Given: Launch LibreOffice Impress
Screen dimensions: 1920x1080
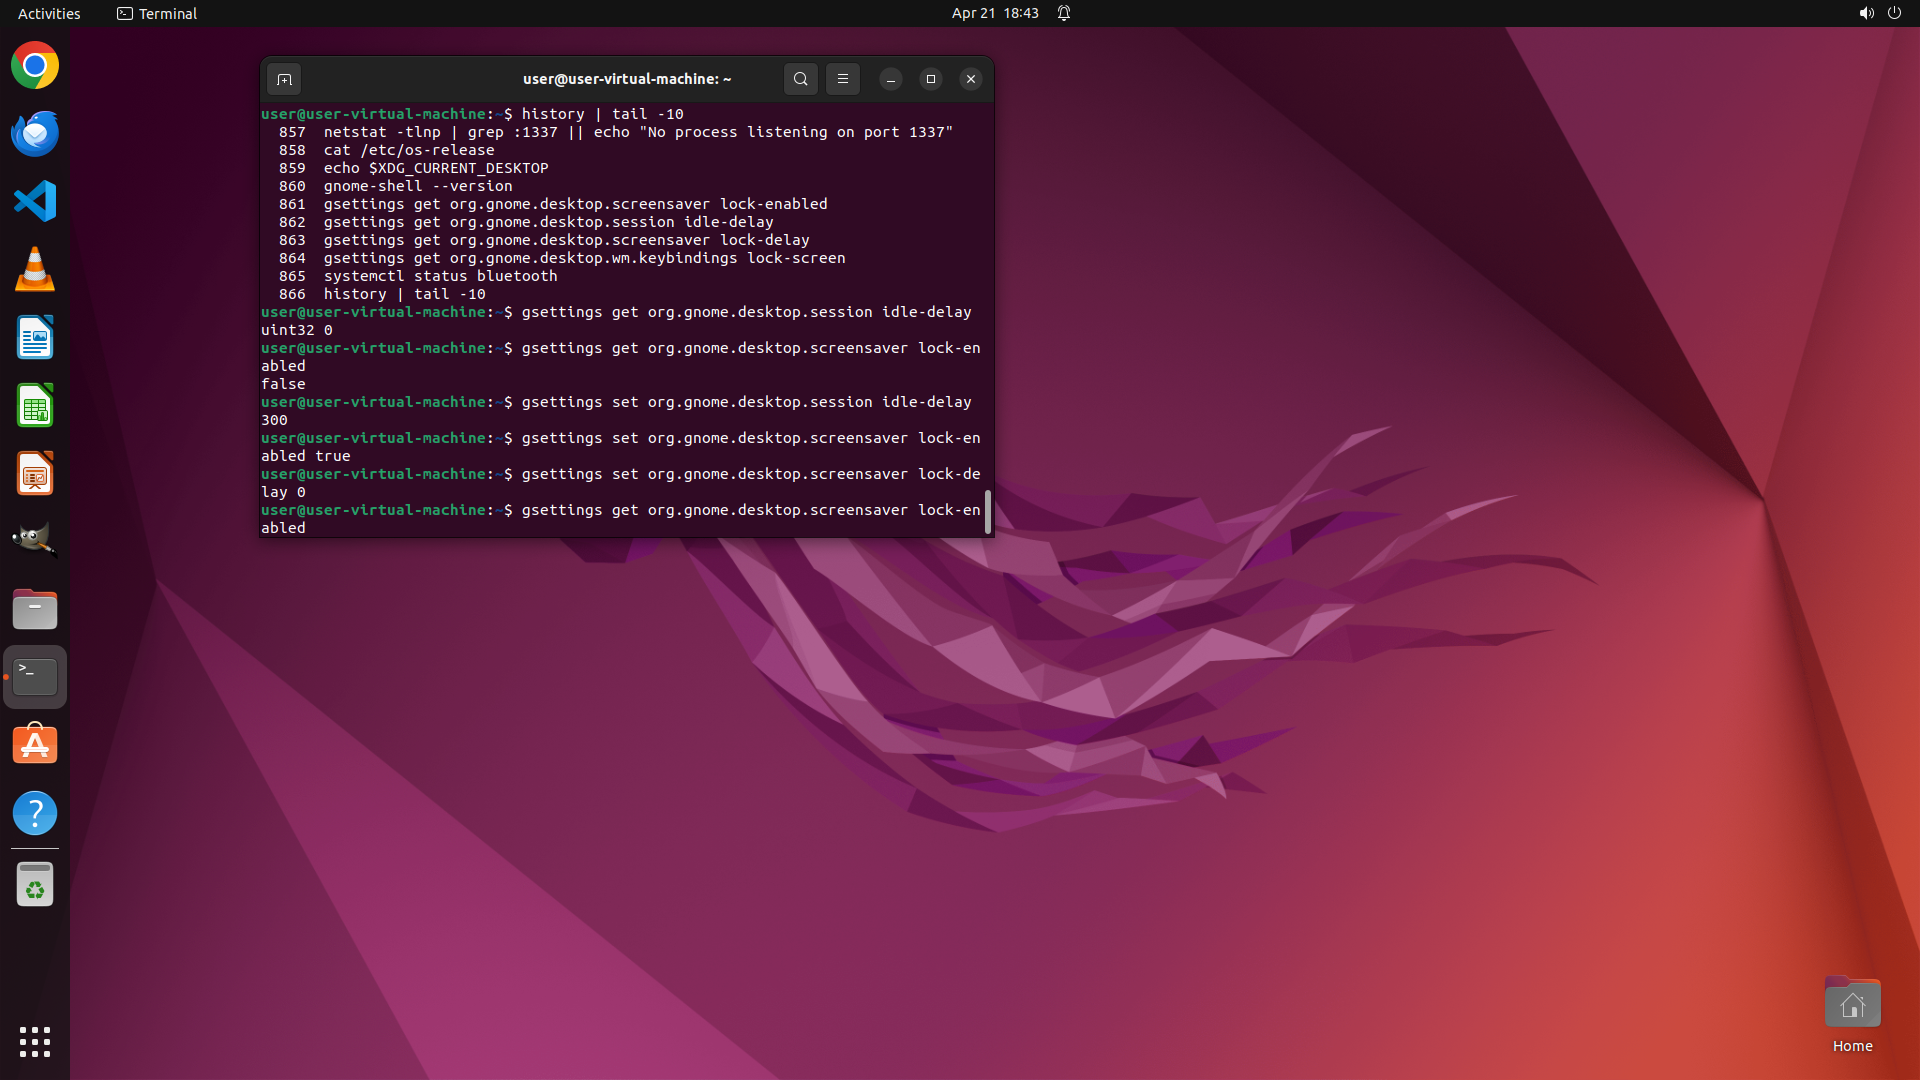Looking at the screenshot, I should coord(35,473).
